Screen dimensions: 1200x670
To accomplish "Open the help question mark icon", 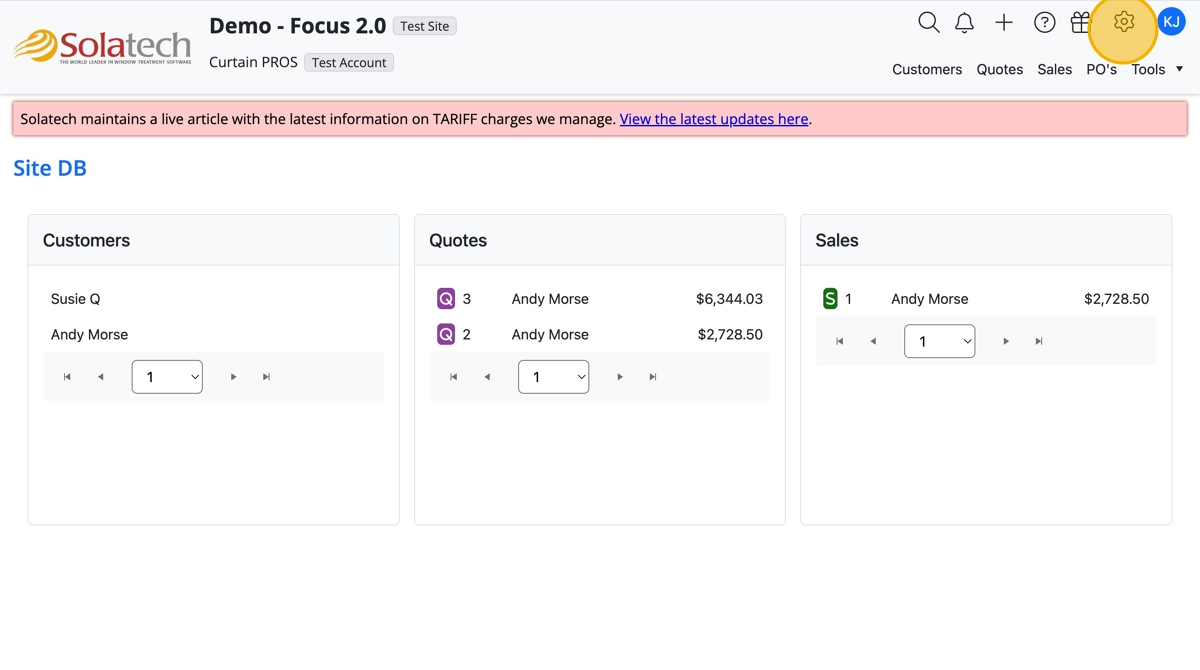I will click(x=1044, y=22).
